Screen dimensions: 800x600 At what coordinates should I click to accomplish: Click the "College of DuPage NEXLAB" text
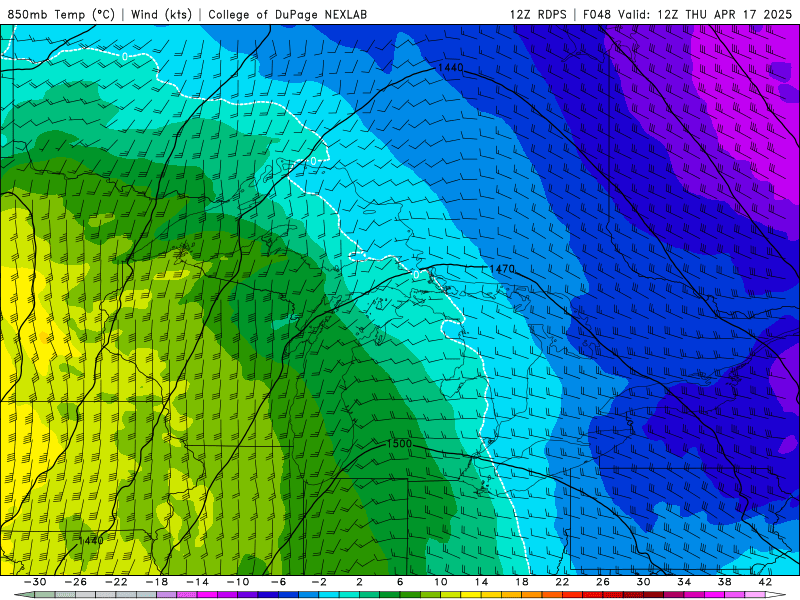tap(287, 14)
